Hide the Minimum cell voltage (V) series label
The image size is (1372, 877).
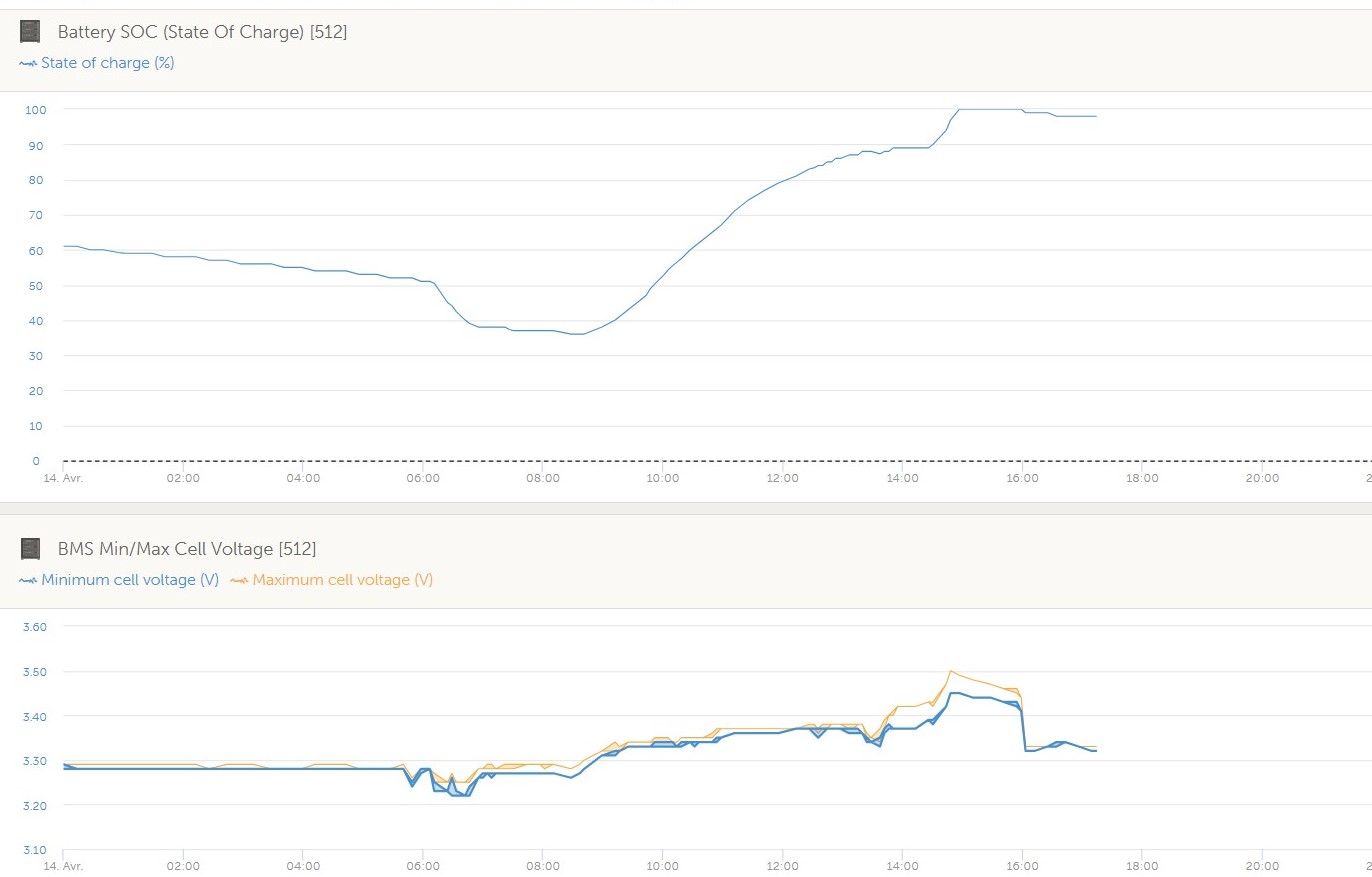[x=129, y=580]
